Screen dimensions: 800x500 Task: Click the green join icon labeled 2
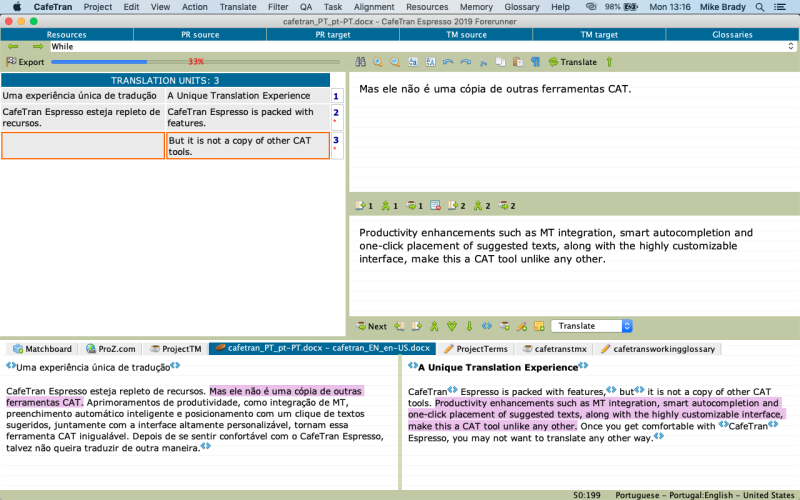pyautogui.click(x=482, y=206)
